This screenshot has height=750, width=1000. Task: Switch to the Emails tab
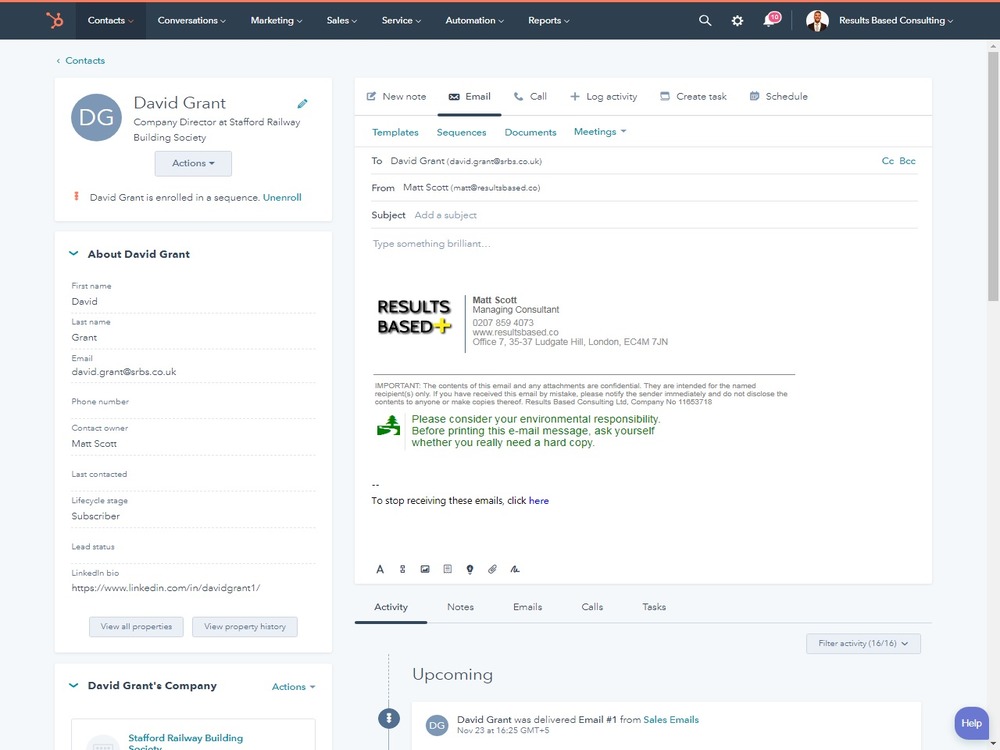[x=527, y=607]
